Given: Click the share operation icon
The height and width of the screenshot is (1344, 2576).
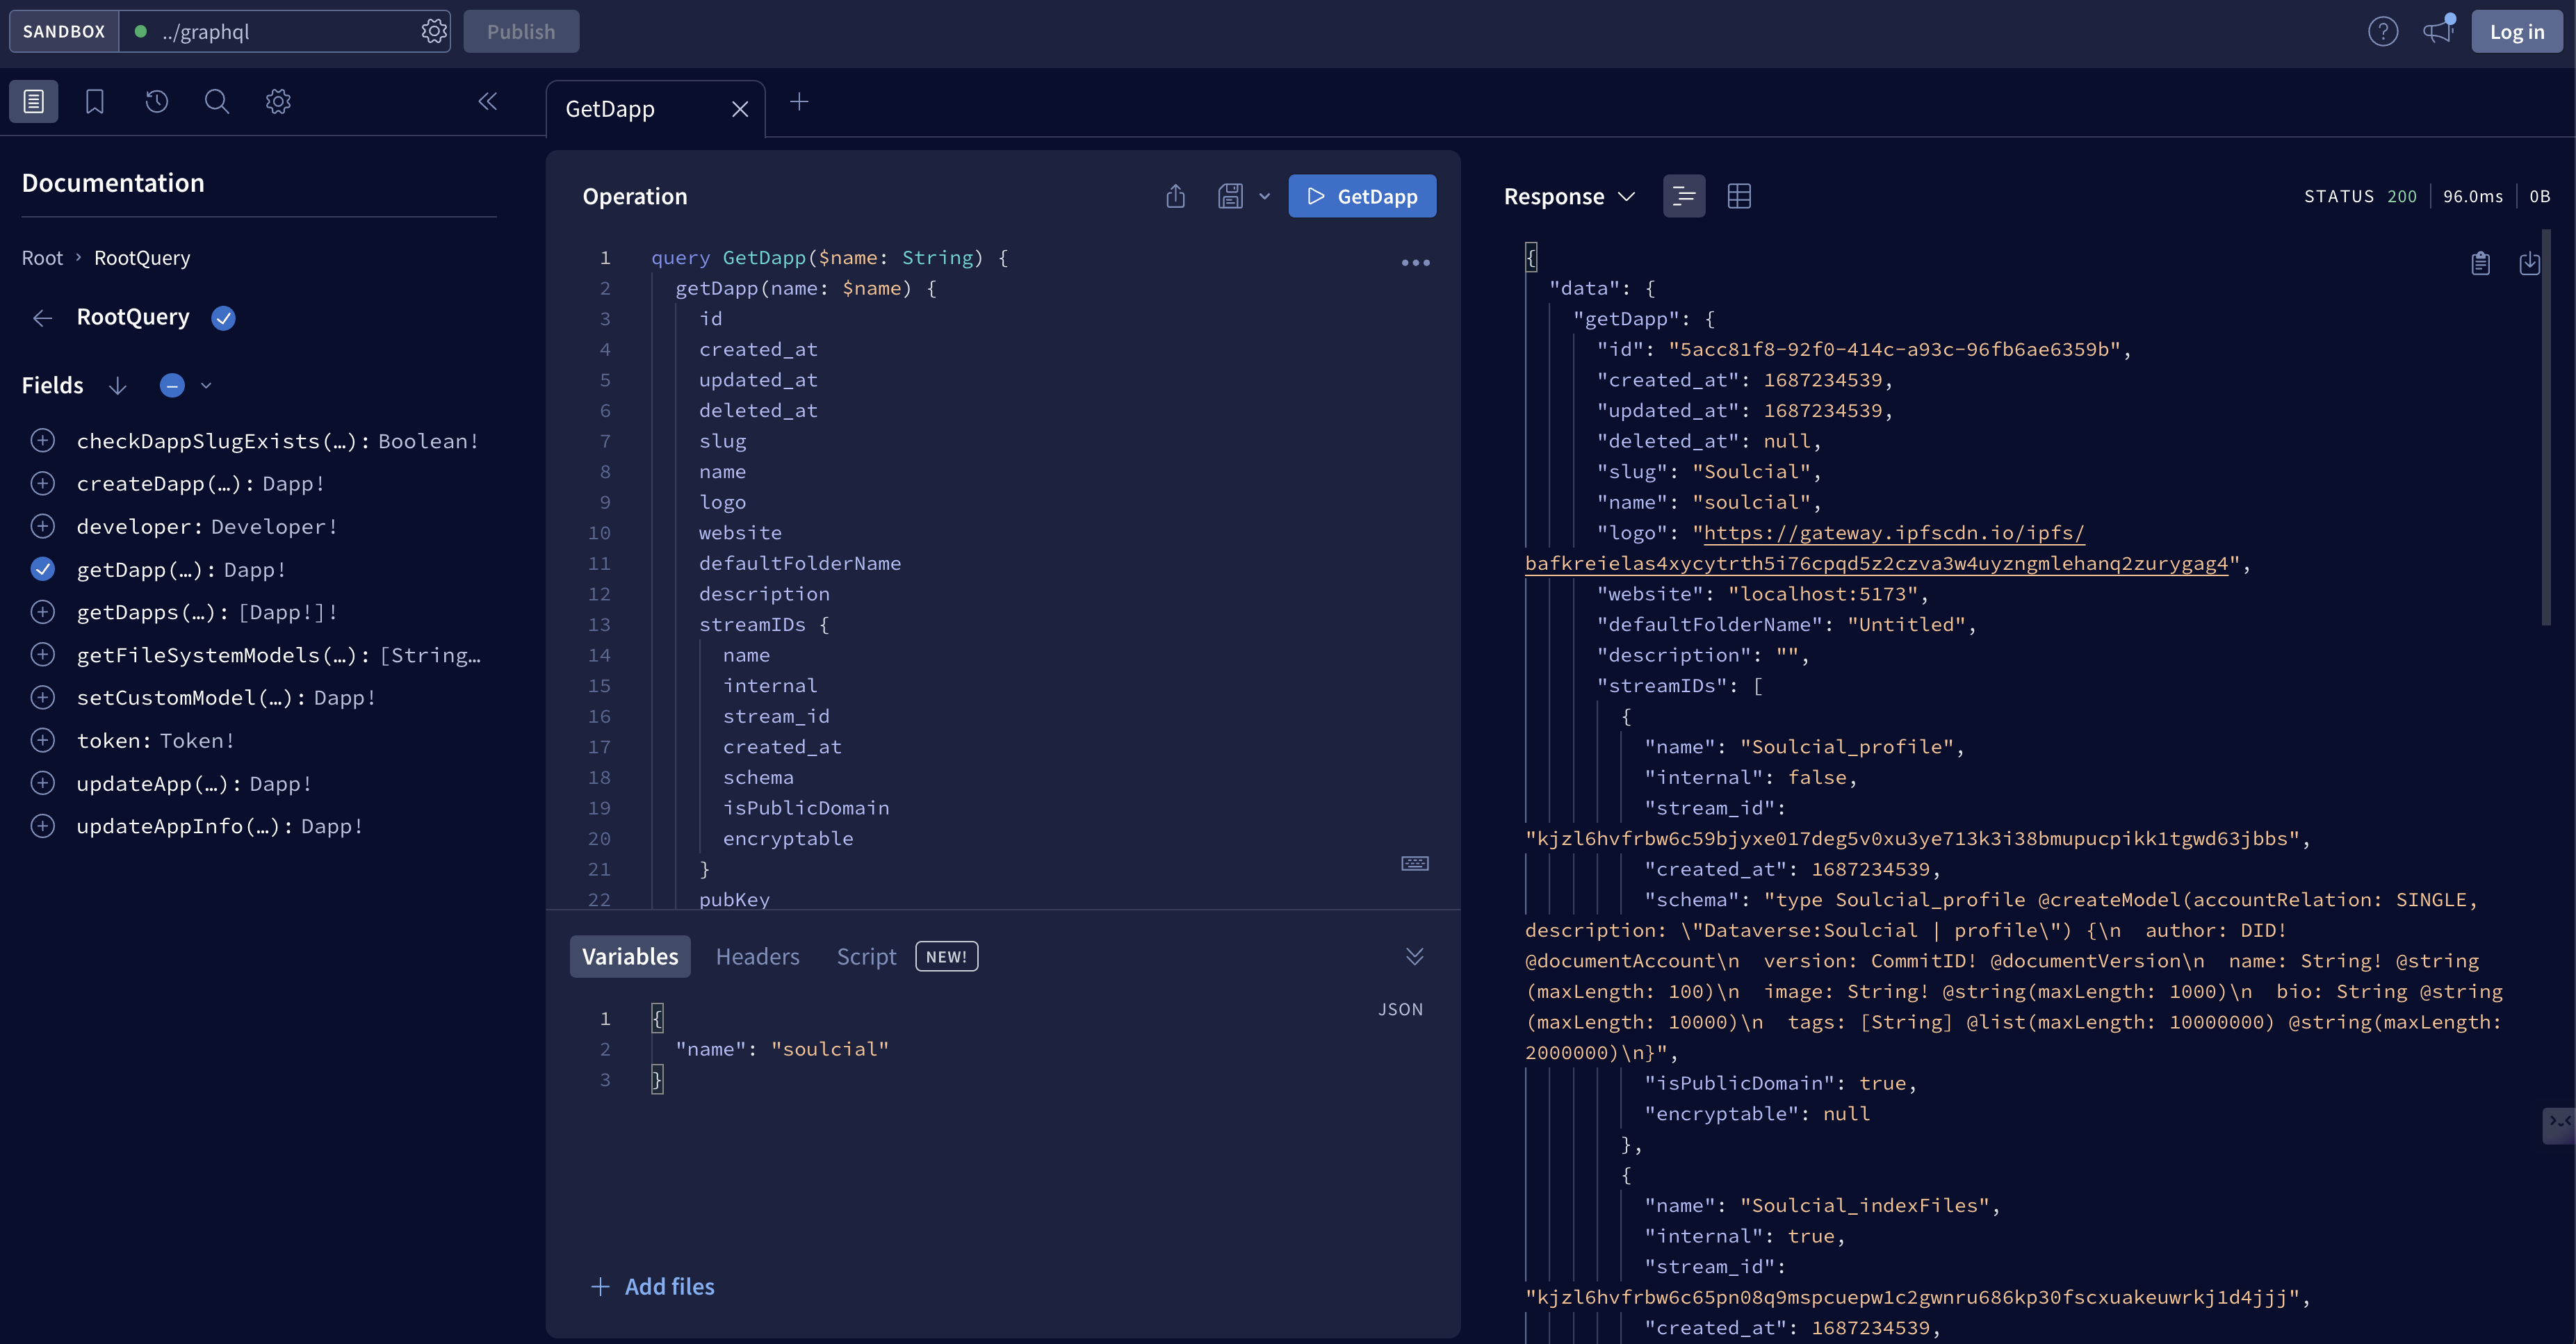Looking at the screenshot, I should 1175,196.
